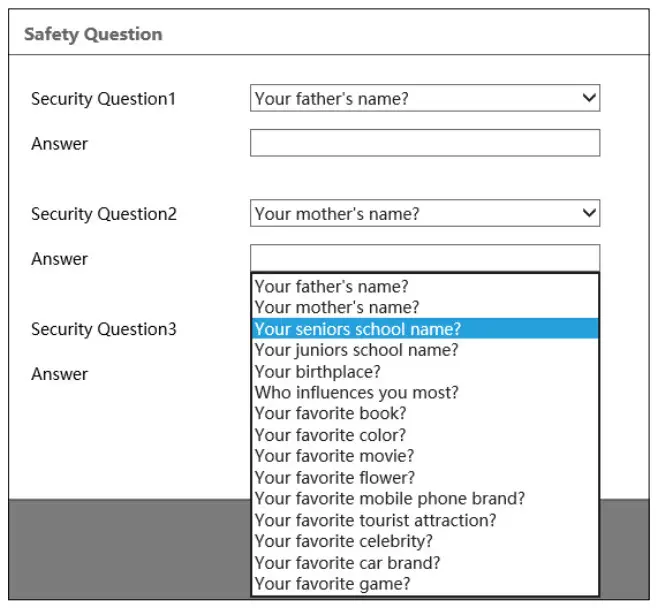Click the Answer field under Security Question1
The image size is (658, 608).
tap(424, 143)
